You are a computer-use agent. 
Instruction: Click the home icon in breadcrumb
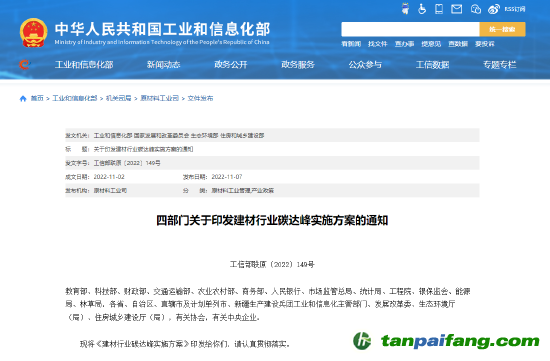click(23, 99)
